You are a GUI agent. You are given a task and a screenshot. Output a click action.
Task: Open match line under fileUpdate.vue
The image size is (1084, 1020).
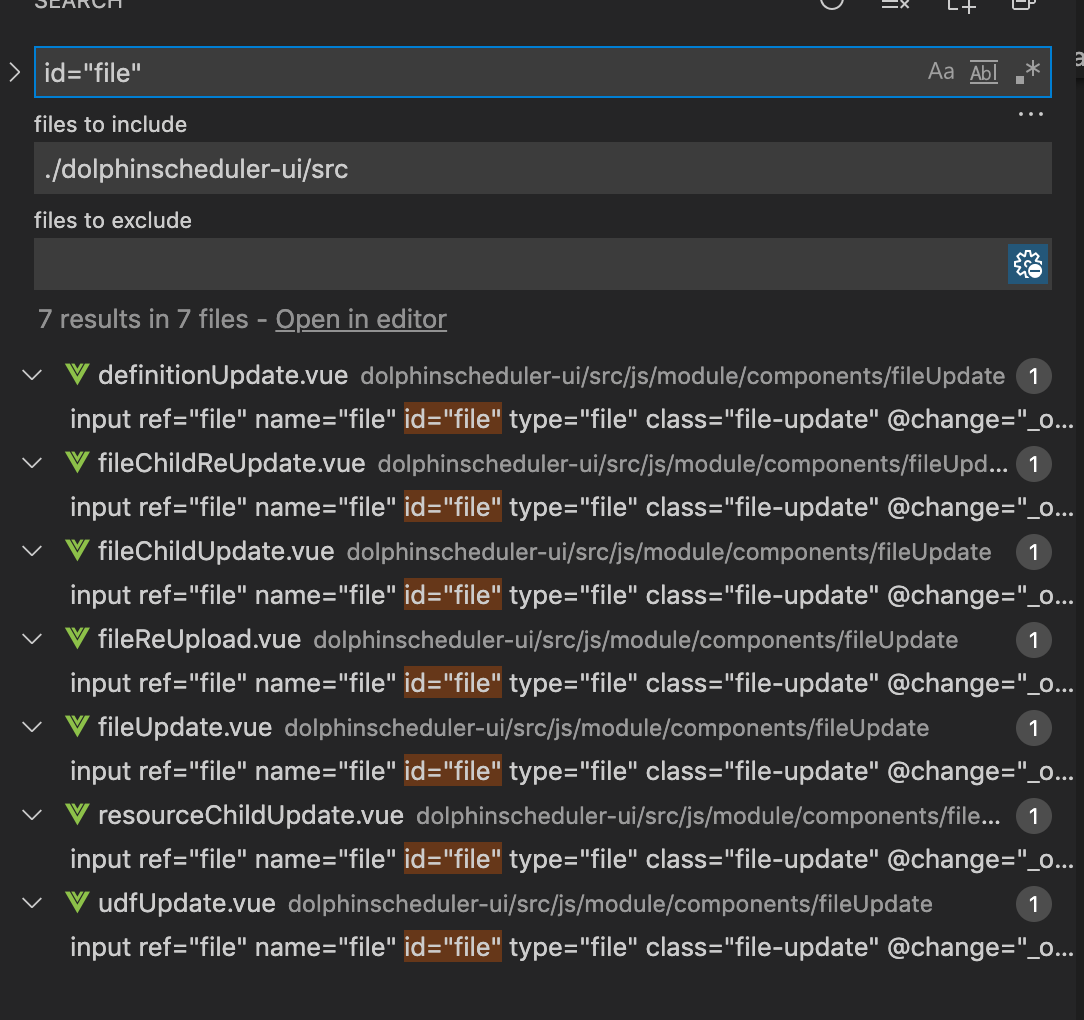click(572, 771)
